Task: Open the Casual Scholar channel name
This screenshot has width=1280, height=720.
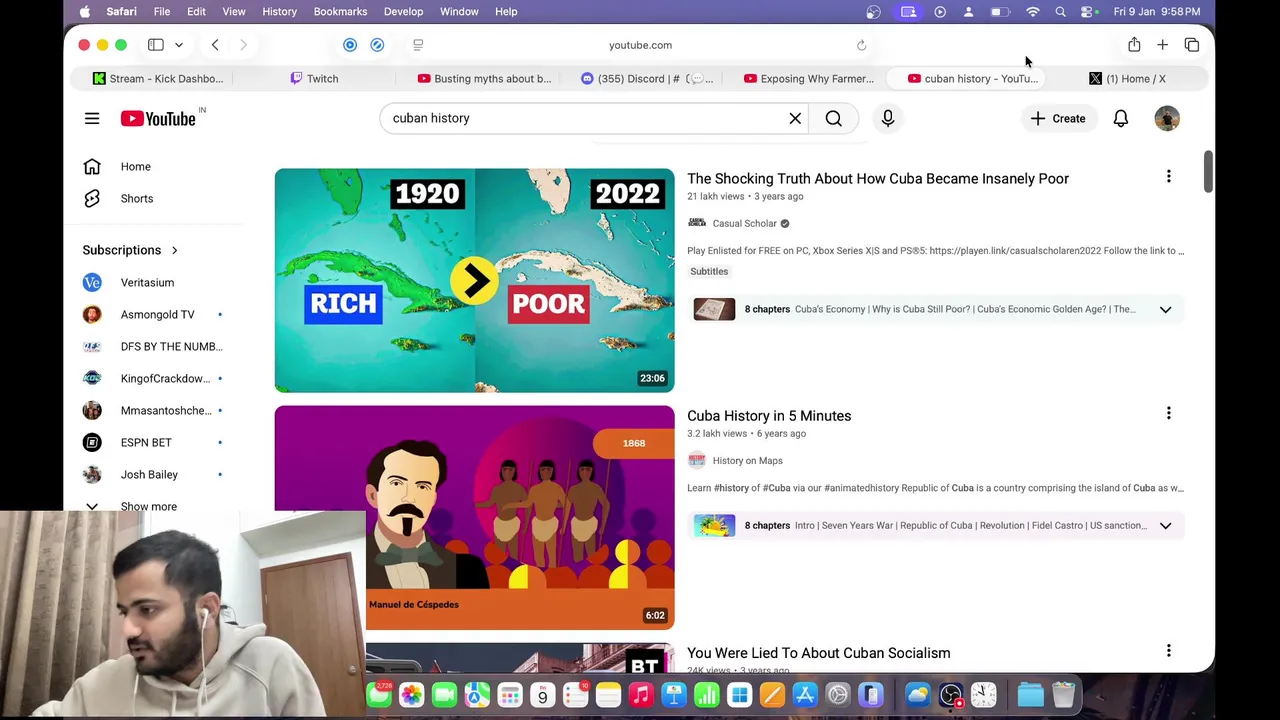Action: click(x=744, y=224)
